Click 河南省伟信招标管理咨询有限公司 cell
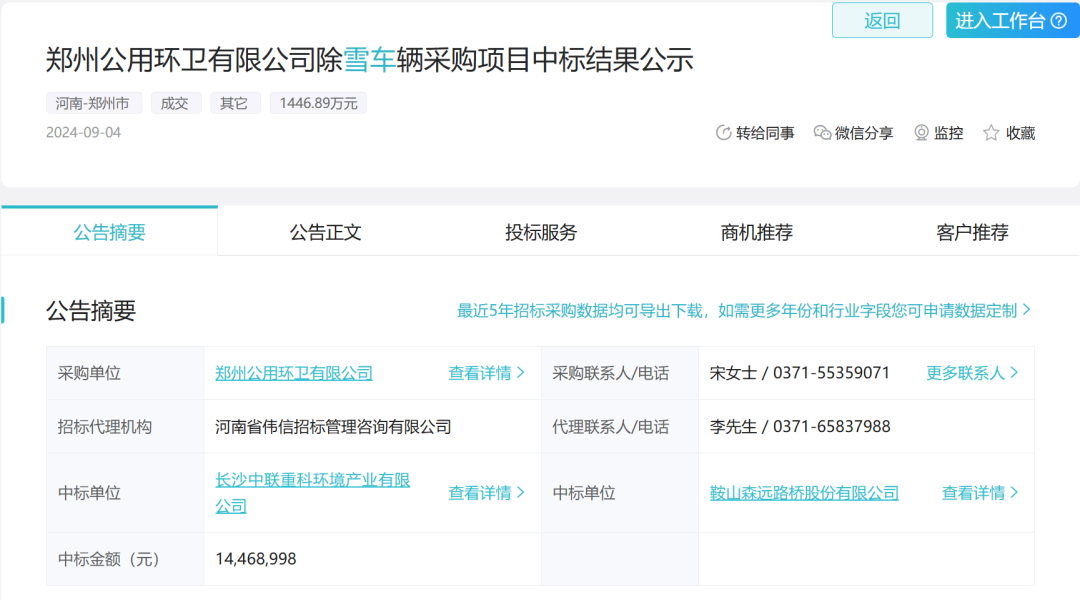 click(x=333, y=426)
